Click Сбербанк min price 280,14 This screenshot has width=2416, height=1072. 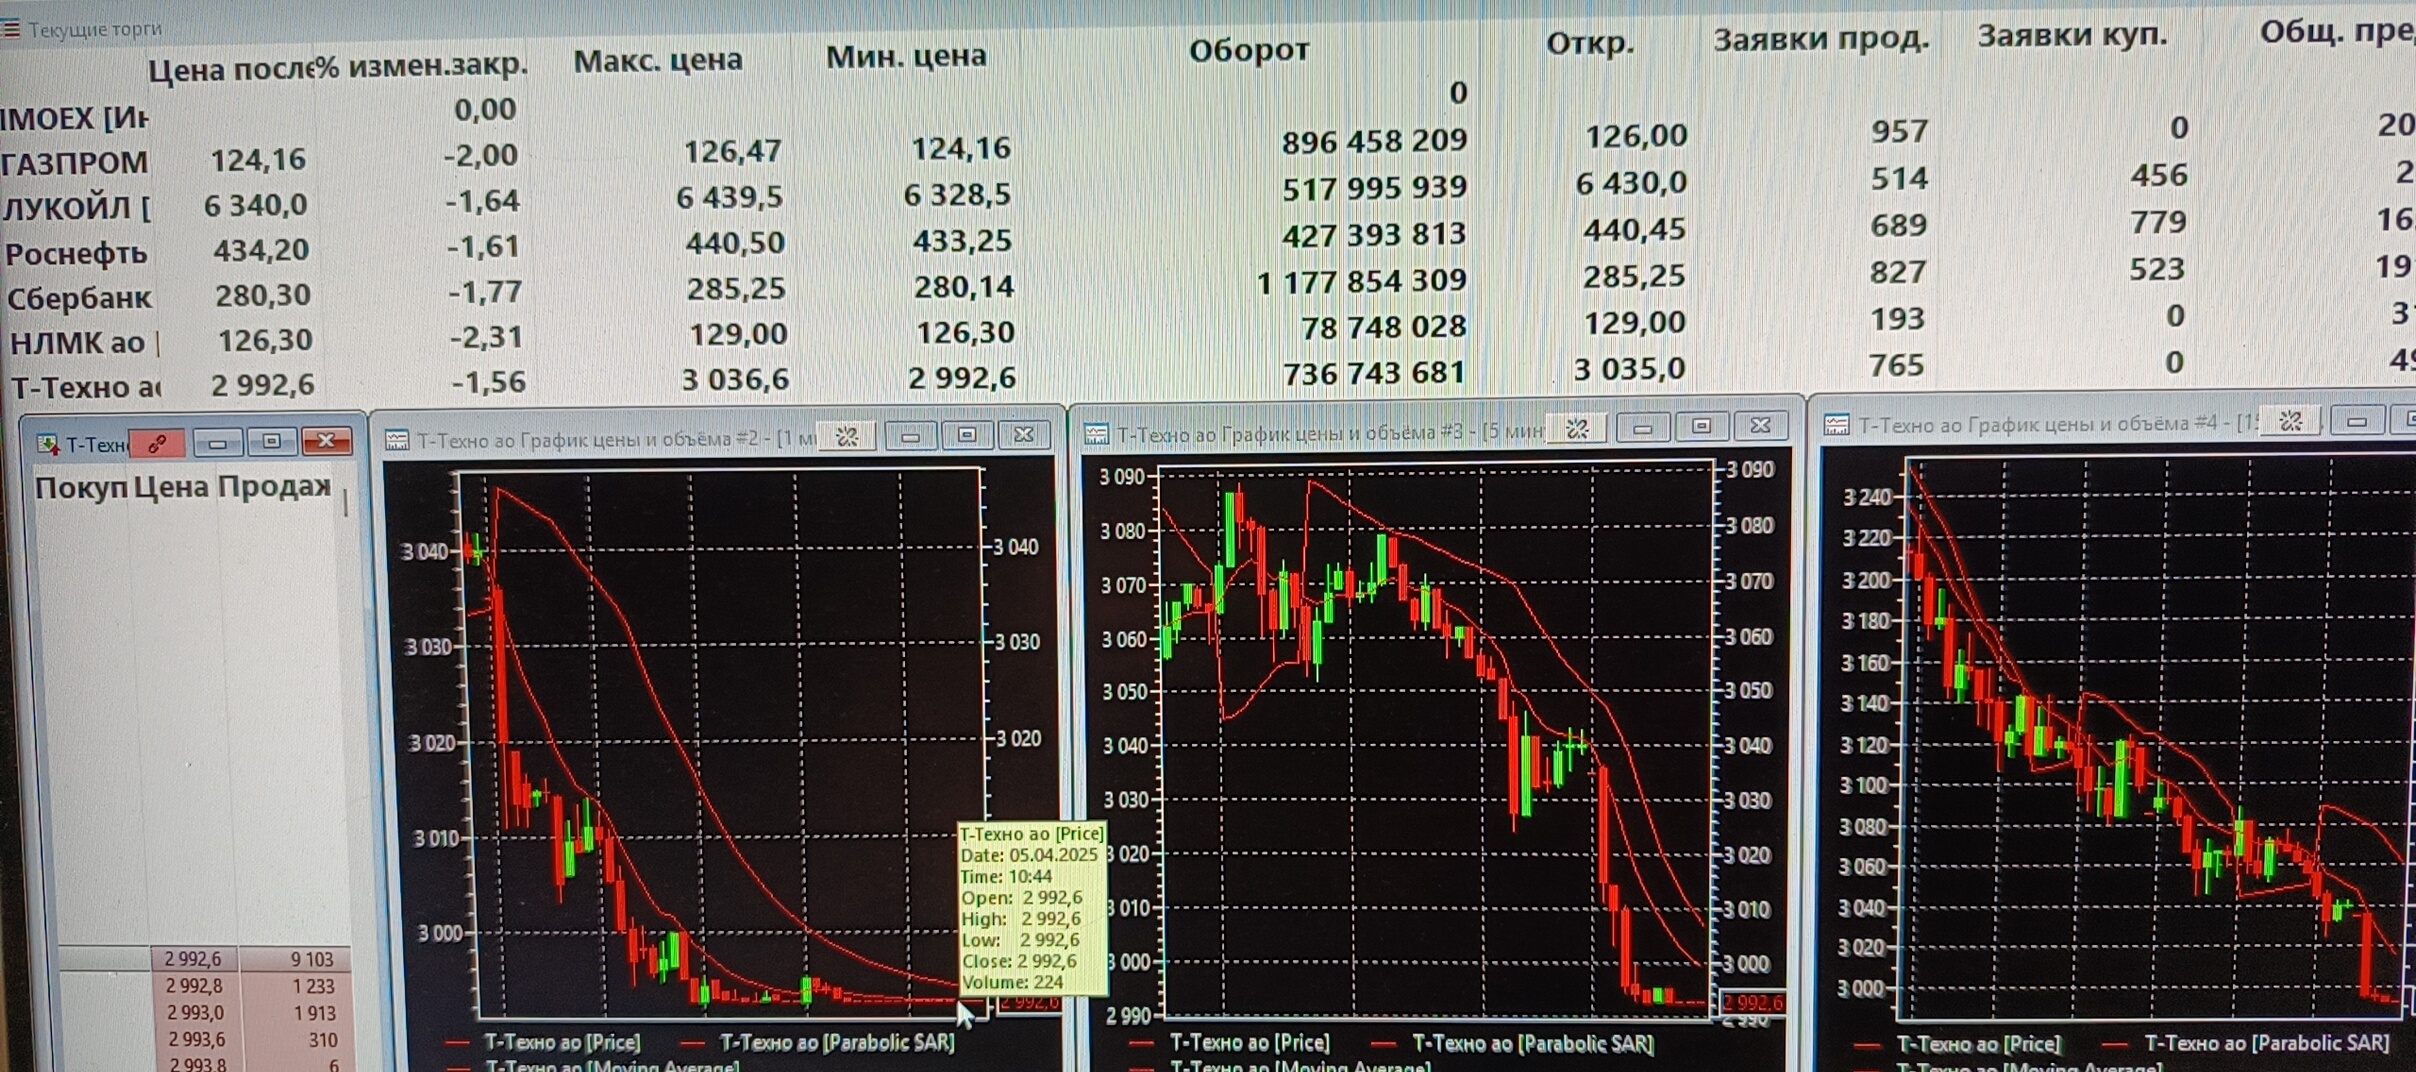(x=964, y=288)
